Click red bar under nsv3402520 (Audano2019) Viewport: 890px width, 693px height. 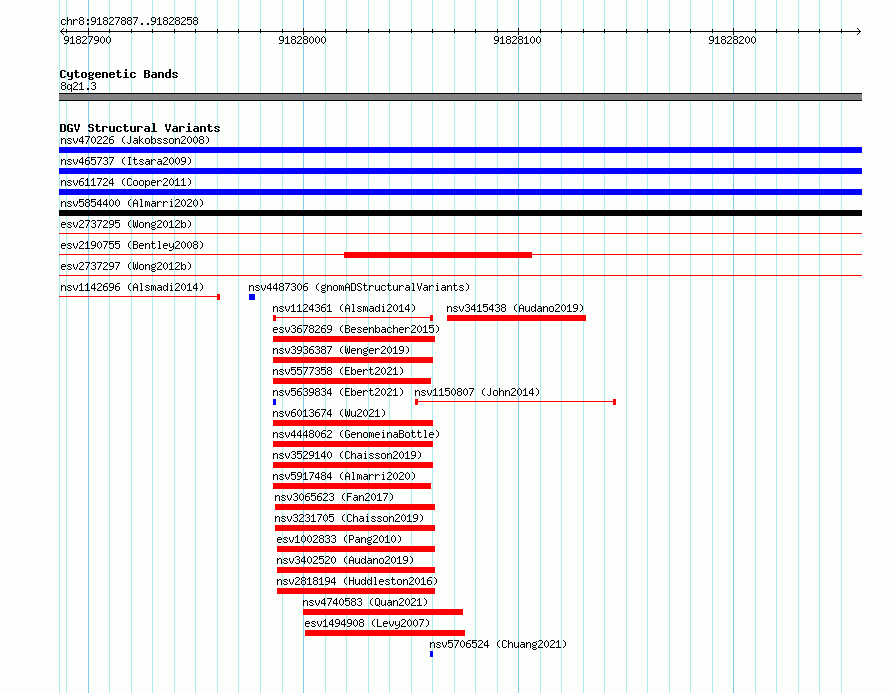pyautogui.click(x=356, y=570)
